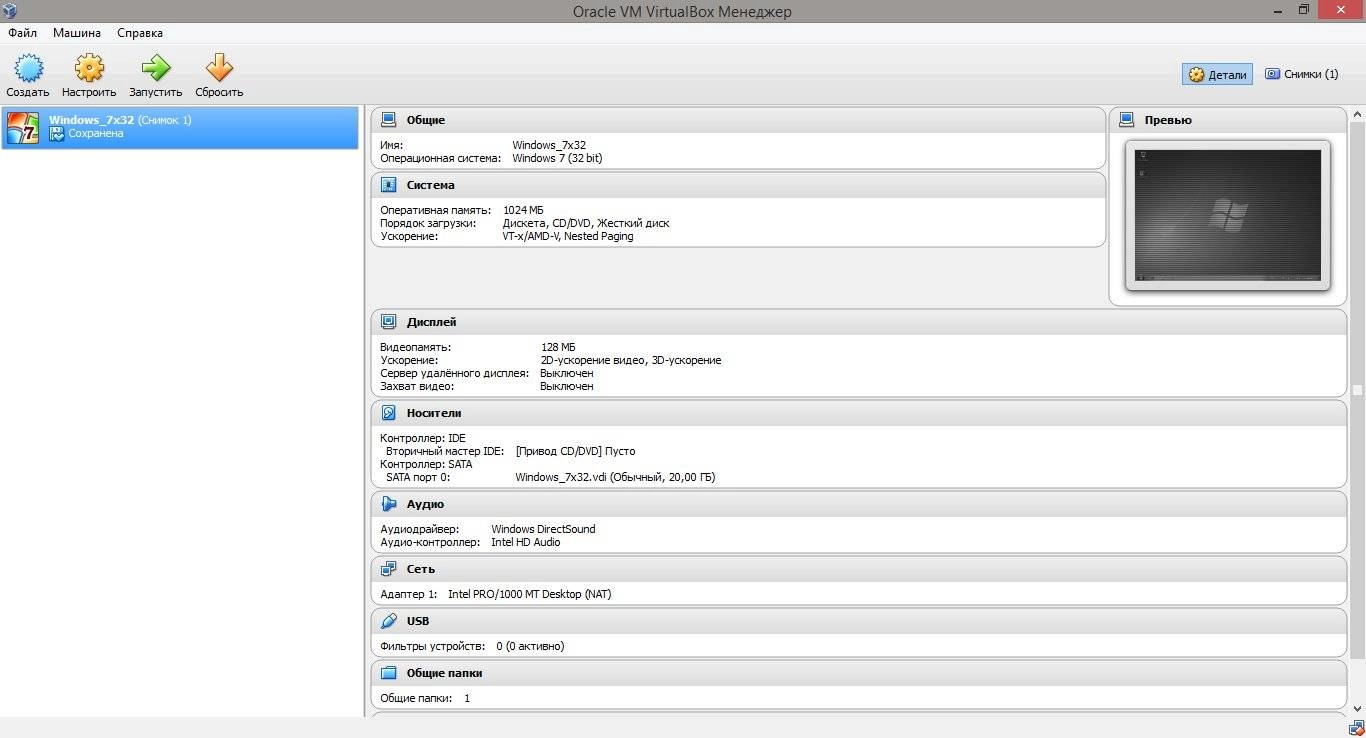Open the Файл menu
The image size is (1366, 738).
pos(22,33)
